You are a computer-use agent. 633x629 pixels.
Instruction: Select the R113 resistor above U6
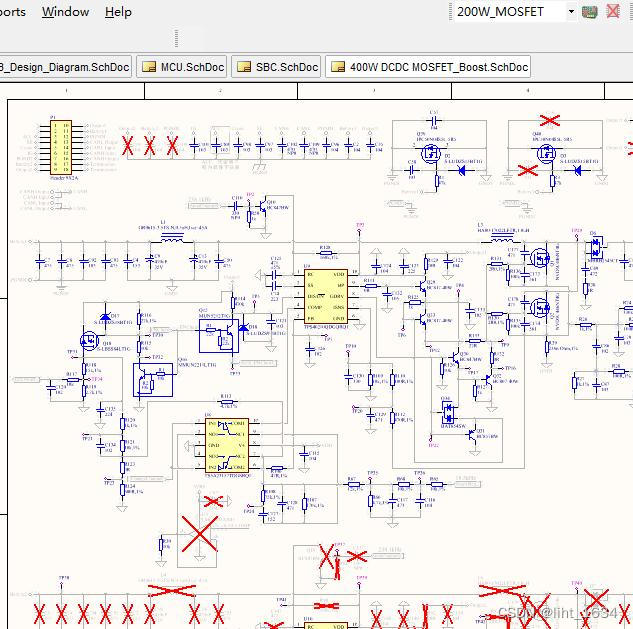point(227,402)
